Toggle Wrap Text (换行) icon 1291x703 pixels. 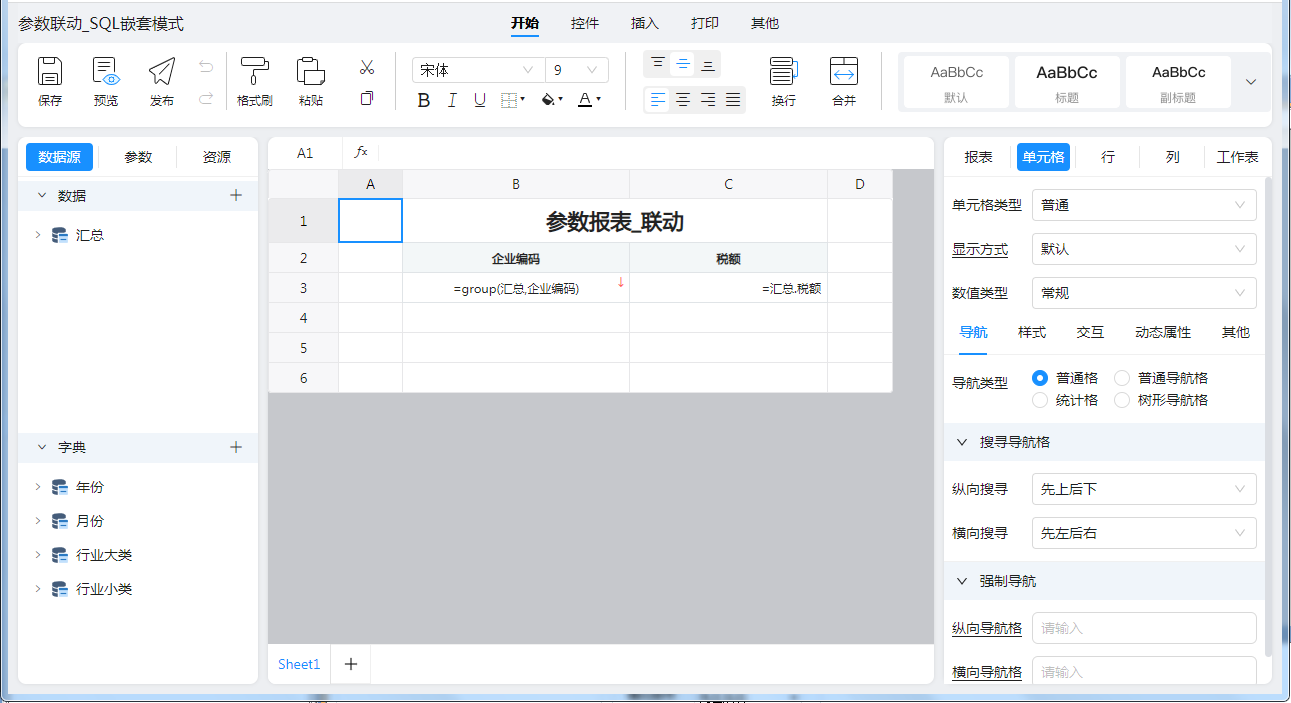pos(783,72)
